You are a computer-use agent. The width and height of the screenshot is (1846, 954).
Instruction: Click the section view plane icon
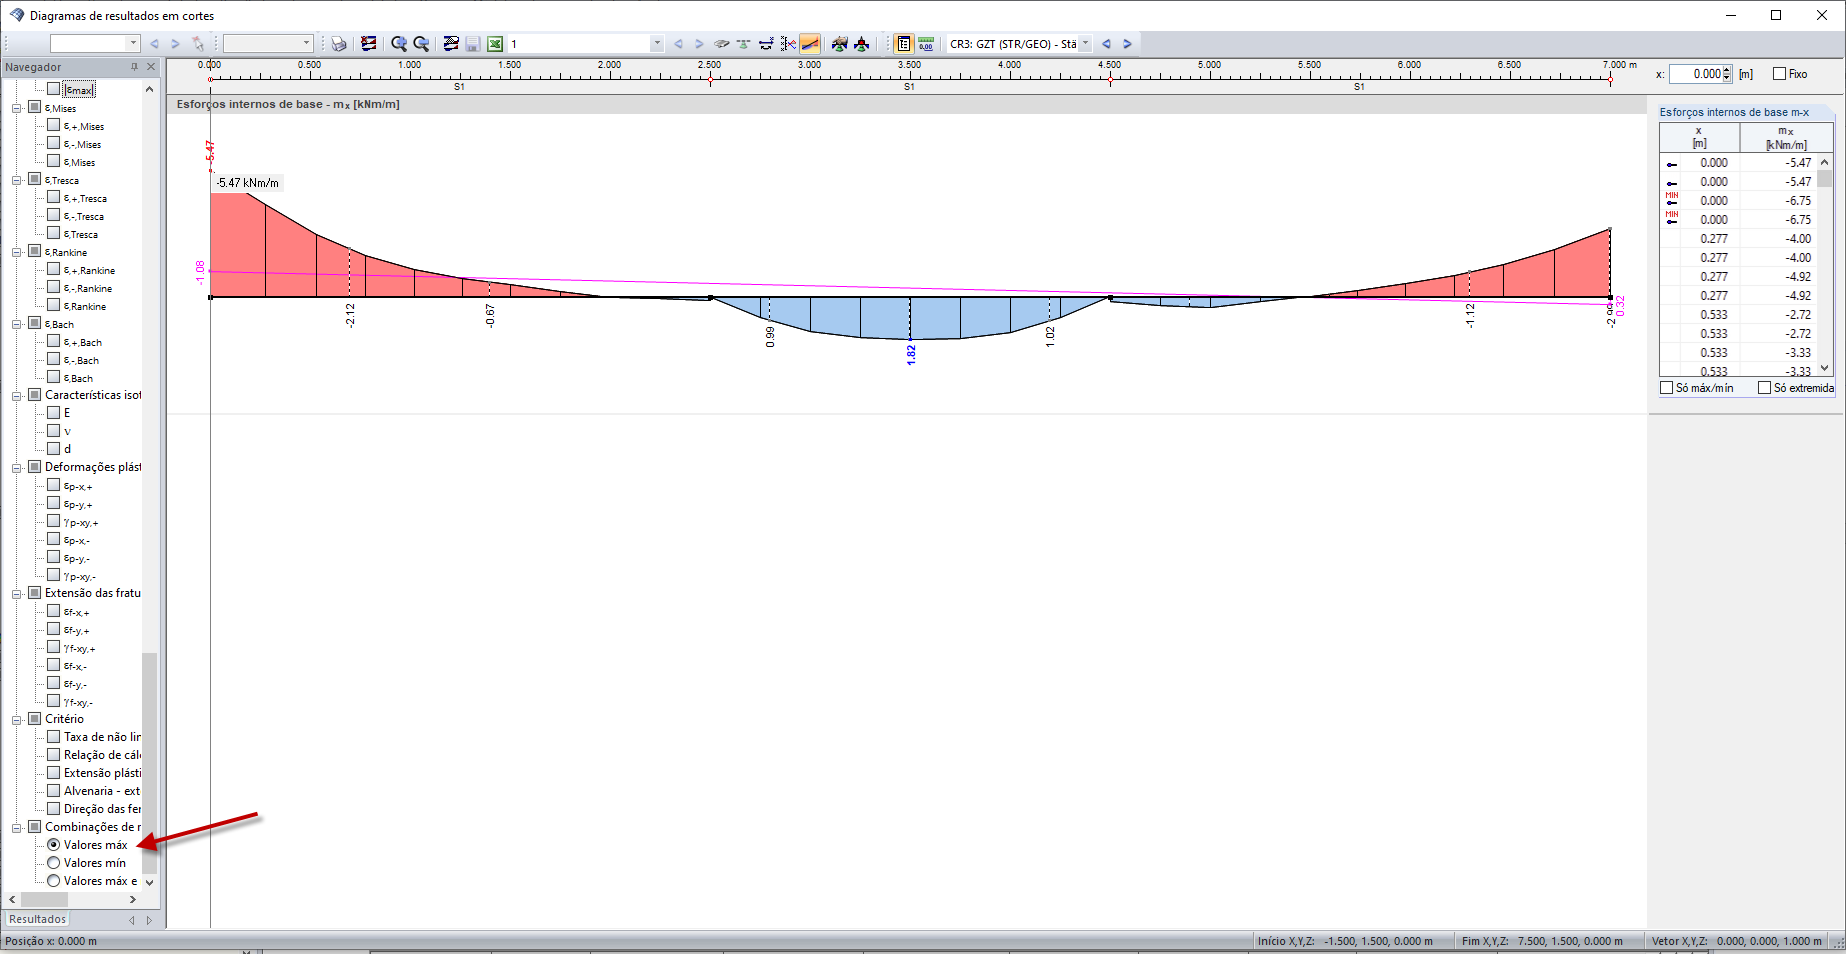click(x=721, y=44)
